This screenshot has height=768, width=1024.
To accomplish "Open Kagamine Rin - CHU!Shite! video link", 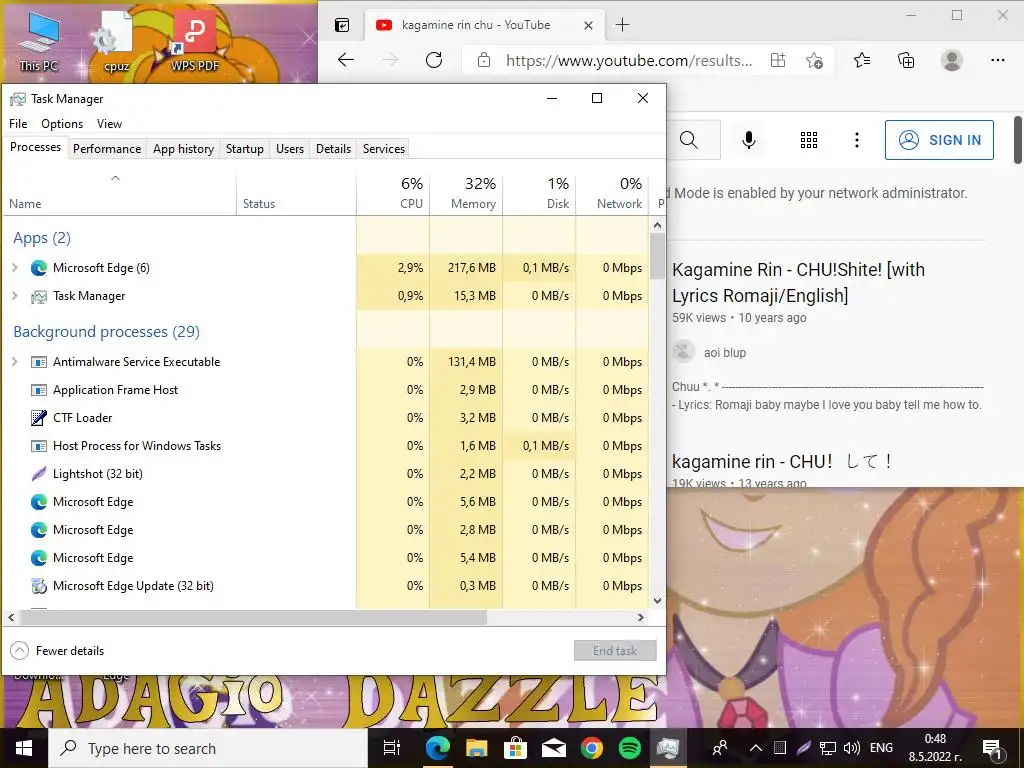I will [x=798, y=283].
